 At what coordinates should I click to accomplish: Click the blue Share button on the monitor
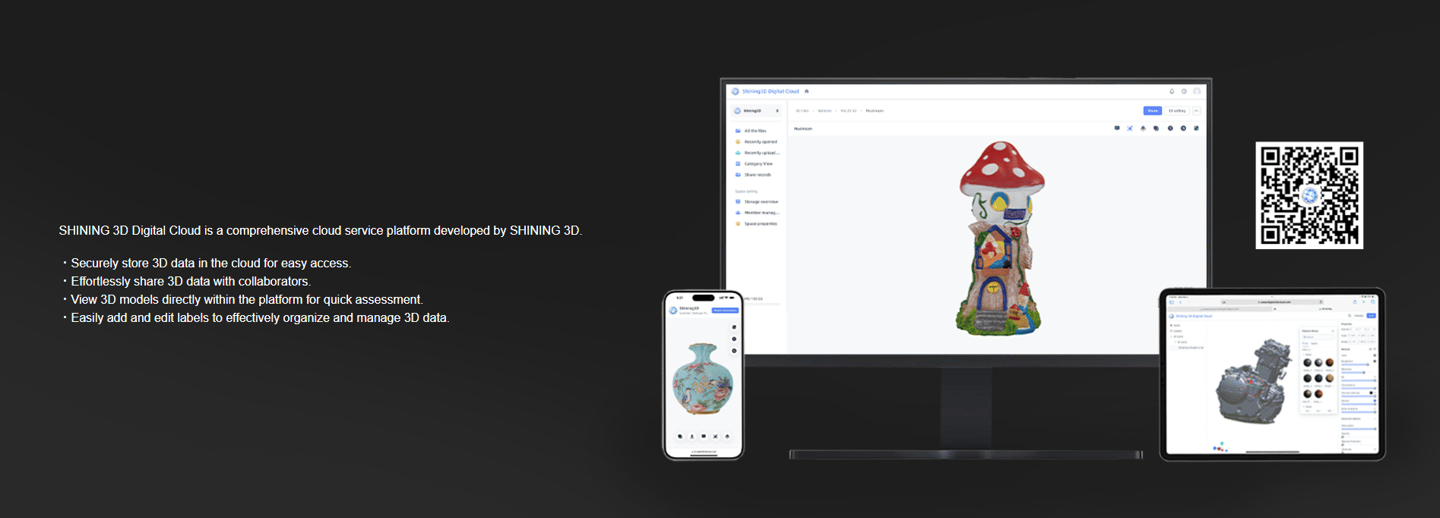[1153, 111]
